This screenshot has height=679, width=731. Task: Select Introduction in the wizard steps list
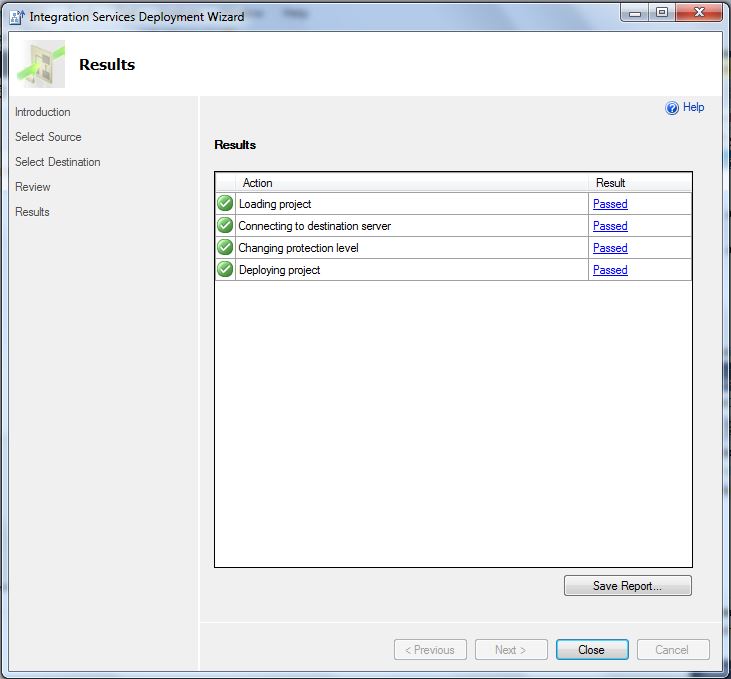point(42,112)
